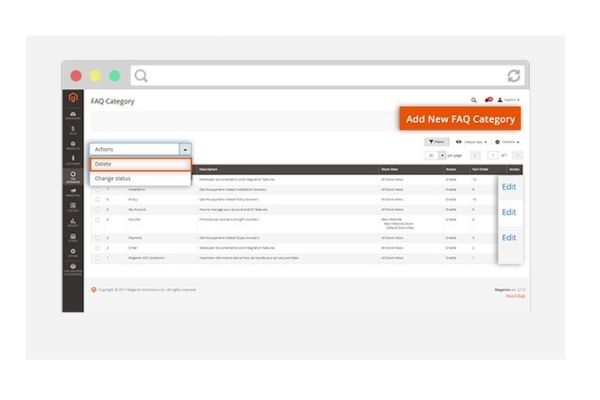Open the Filters button
Image resolution: width=600 pixels, height=400 pixels.
pyautogui.click(x=436, y=142)
